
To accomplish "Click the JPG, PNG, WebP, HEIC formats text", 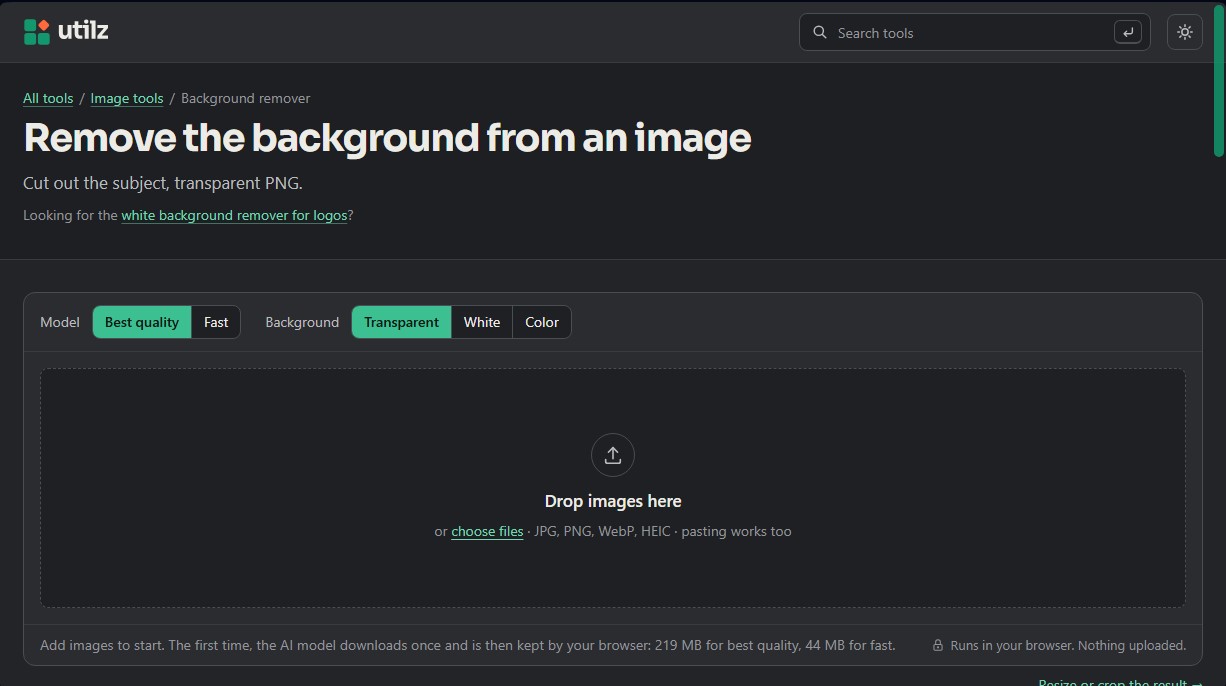I will [x=602, y=531].
